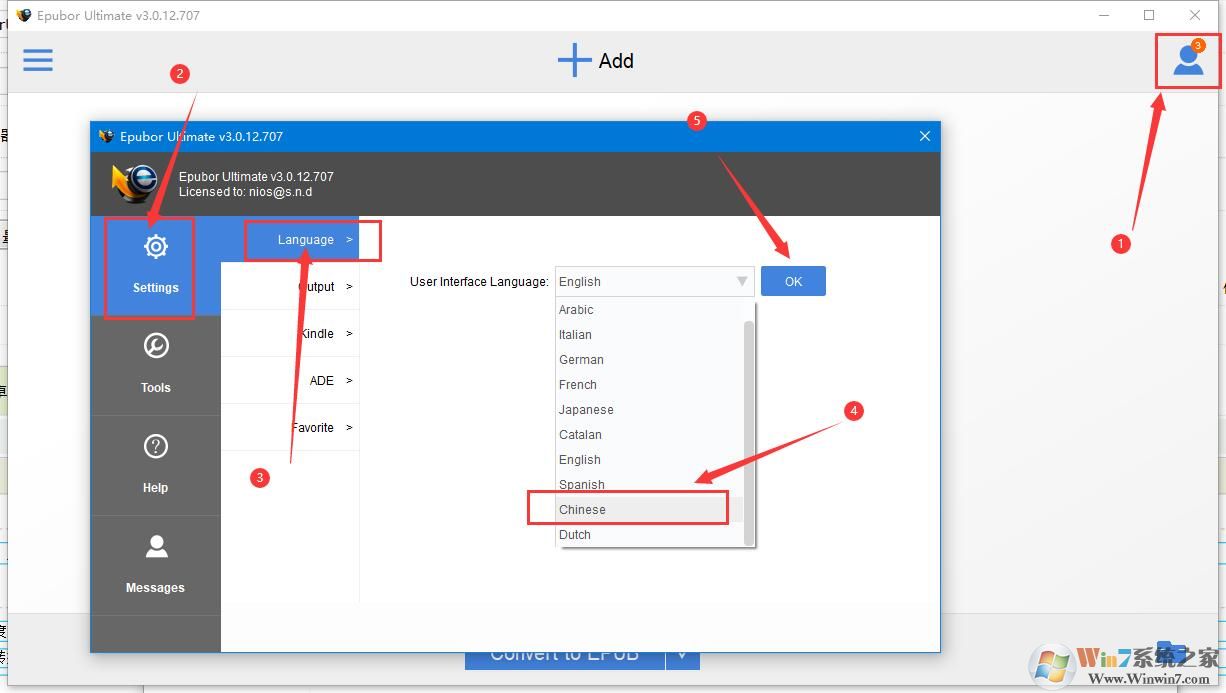The width and height of the screenshot is (1226, 693).
Task: Choose Arabic from the language list
Action: (650, 310)
